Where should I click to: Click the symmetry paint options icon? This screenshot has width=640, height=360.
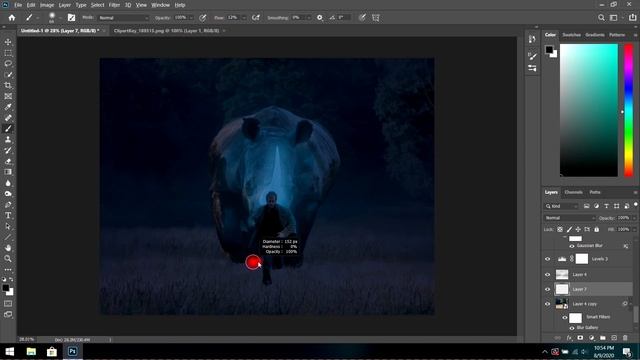tap(376, 18)
